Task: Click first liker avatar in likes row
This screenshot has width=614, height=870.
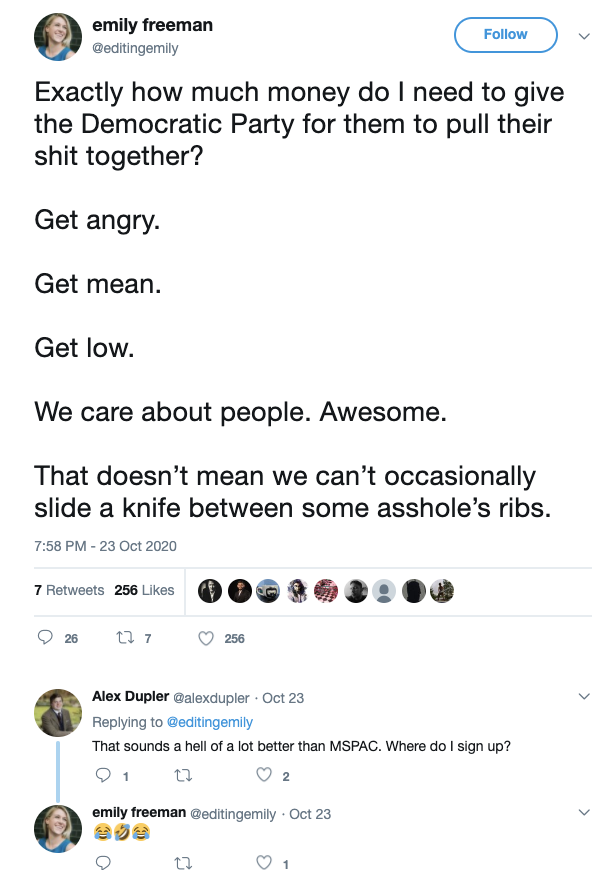Action: (x=209, y=591)
